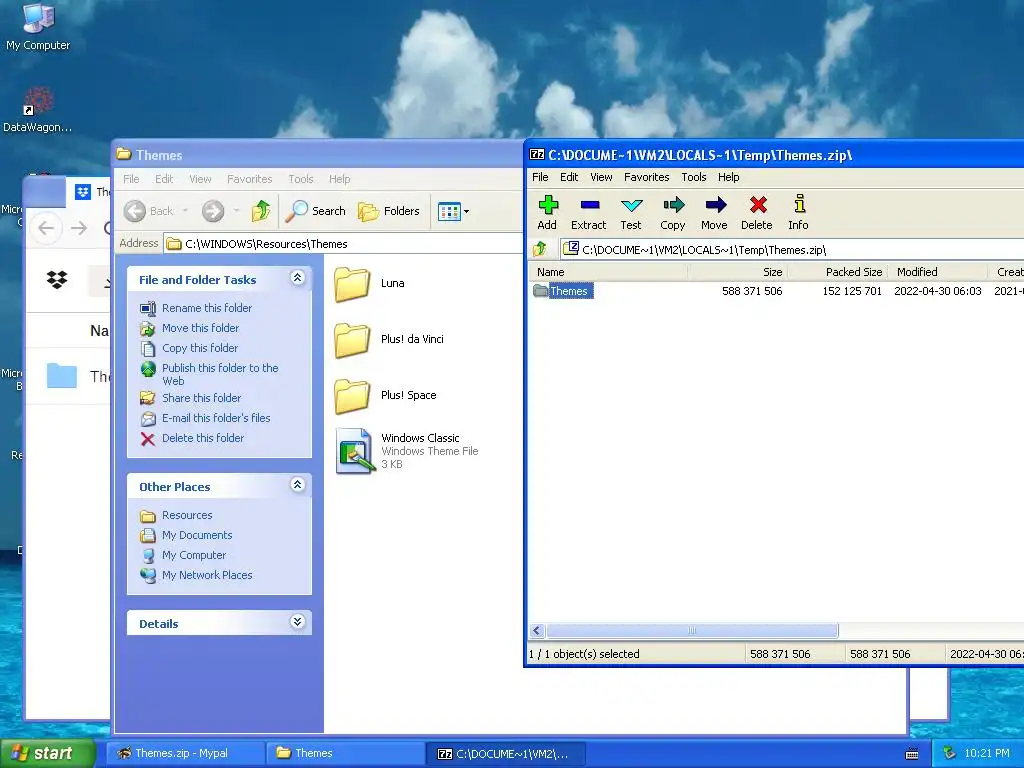Toggle the Folders pane in Explorer toolbar
This screenshot has height=768, width=1024.
389,211
